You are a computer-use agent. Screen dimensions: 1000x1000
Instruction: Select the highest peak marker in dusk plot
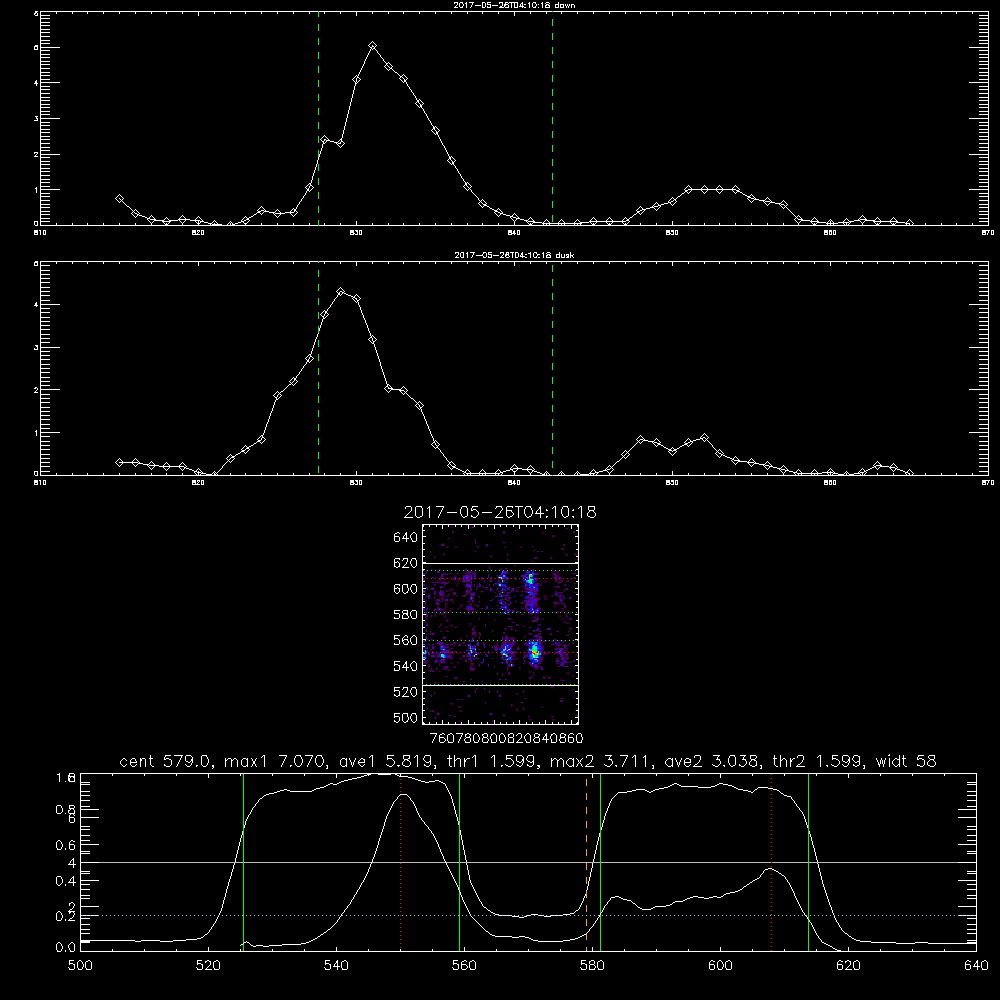pos(341,291)
